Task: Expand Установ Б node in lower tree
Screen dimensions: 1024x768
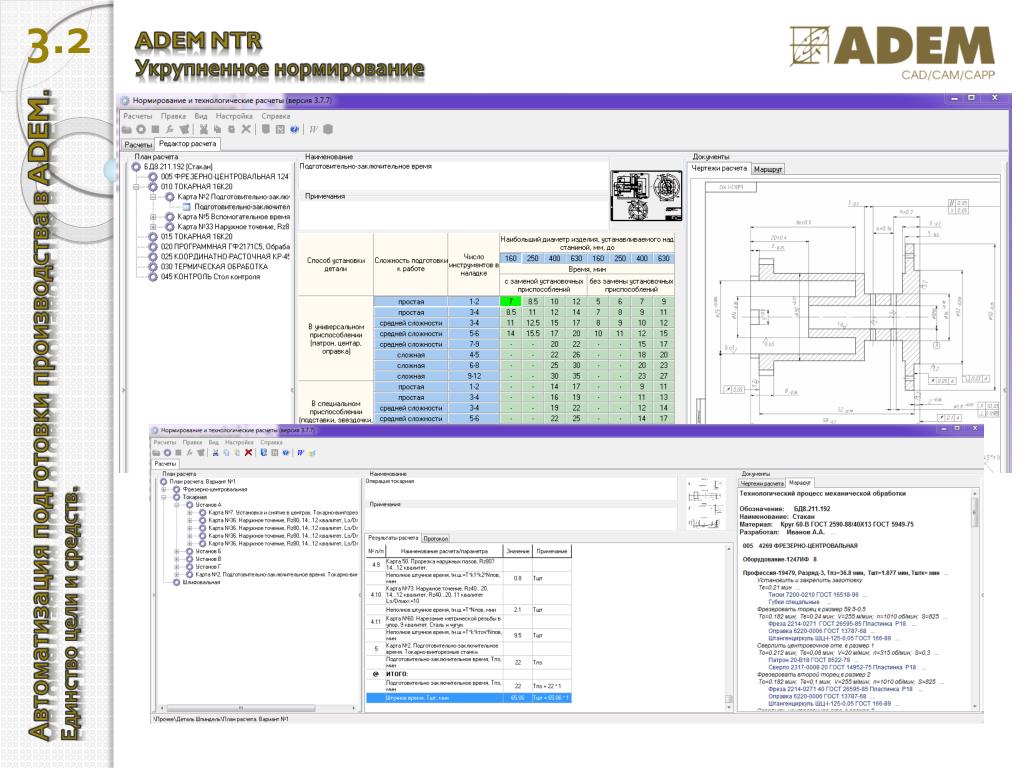Action: point(176,551)
